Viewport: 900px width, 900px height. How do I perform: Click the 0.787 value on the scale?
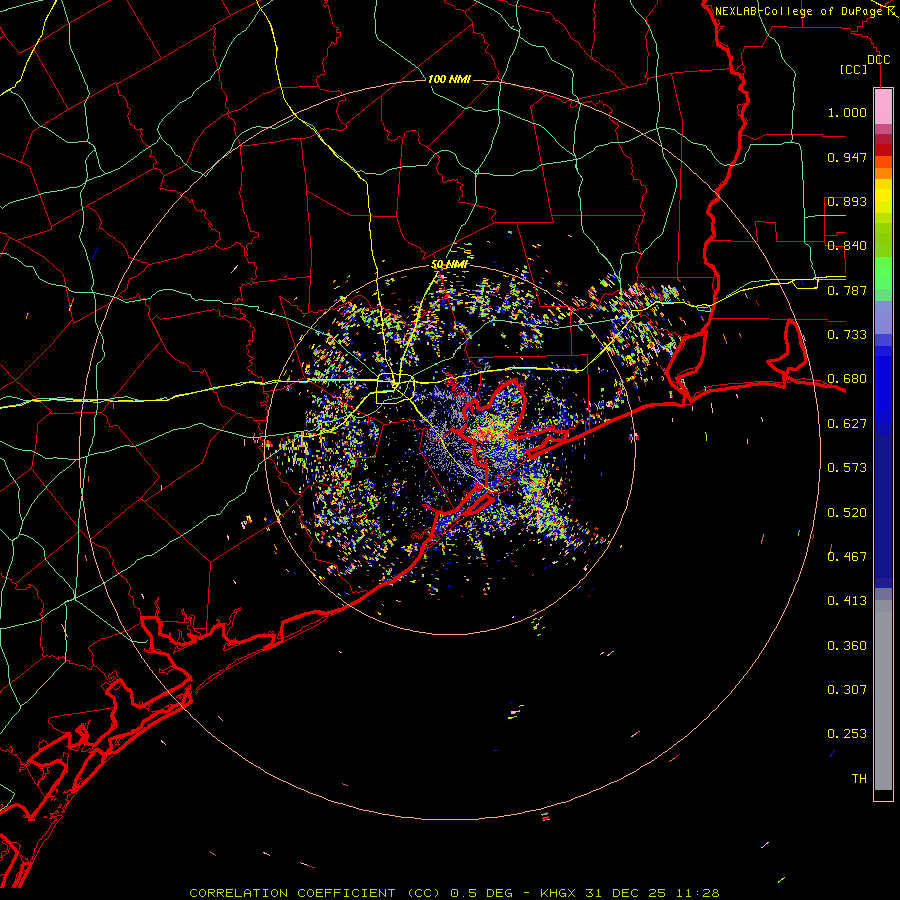847,290
